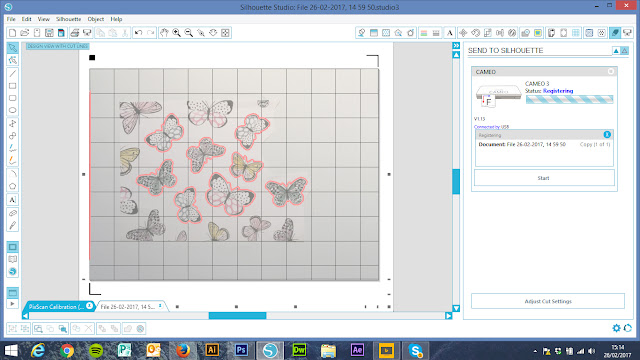This screenshot has width=640, height=360.
Task: Click the Start button
Action: (544, 178)
